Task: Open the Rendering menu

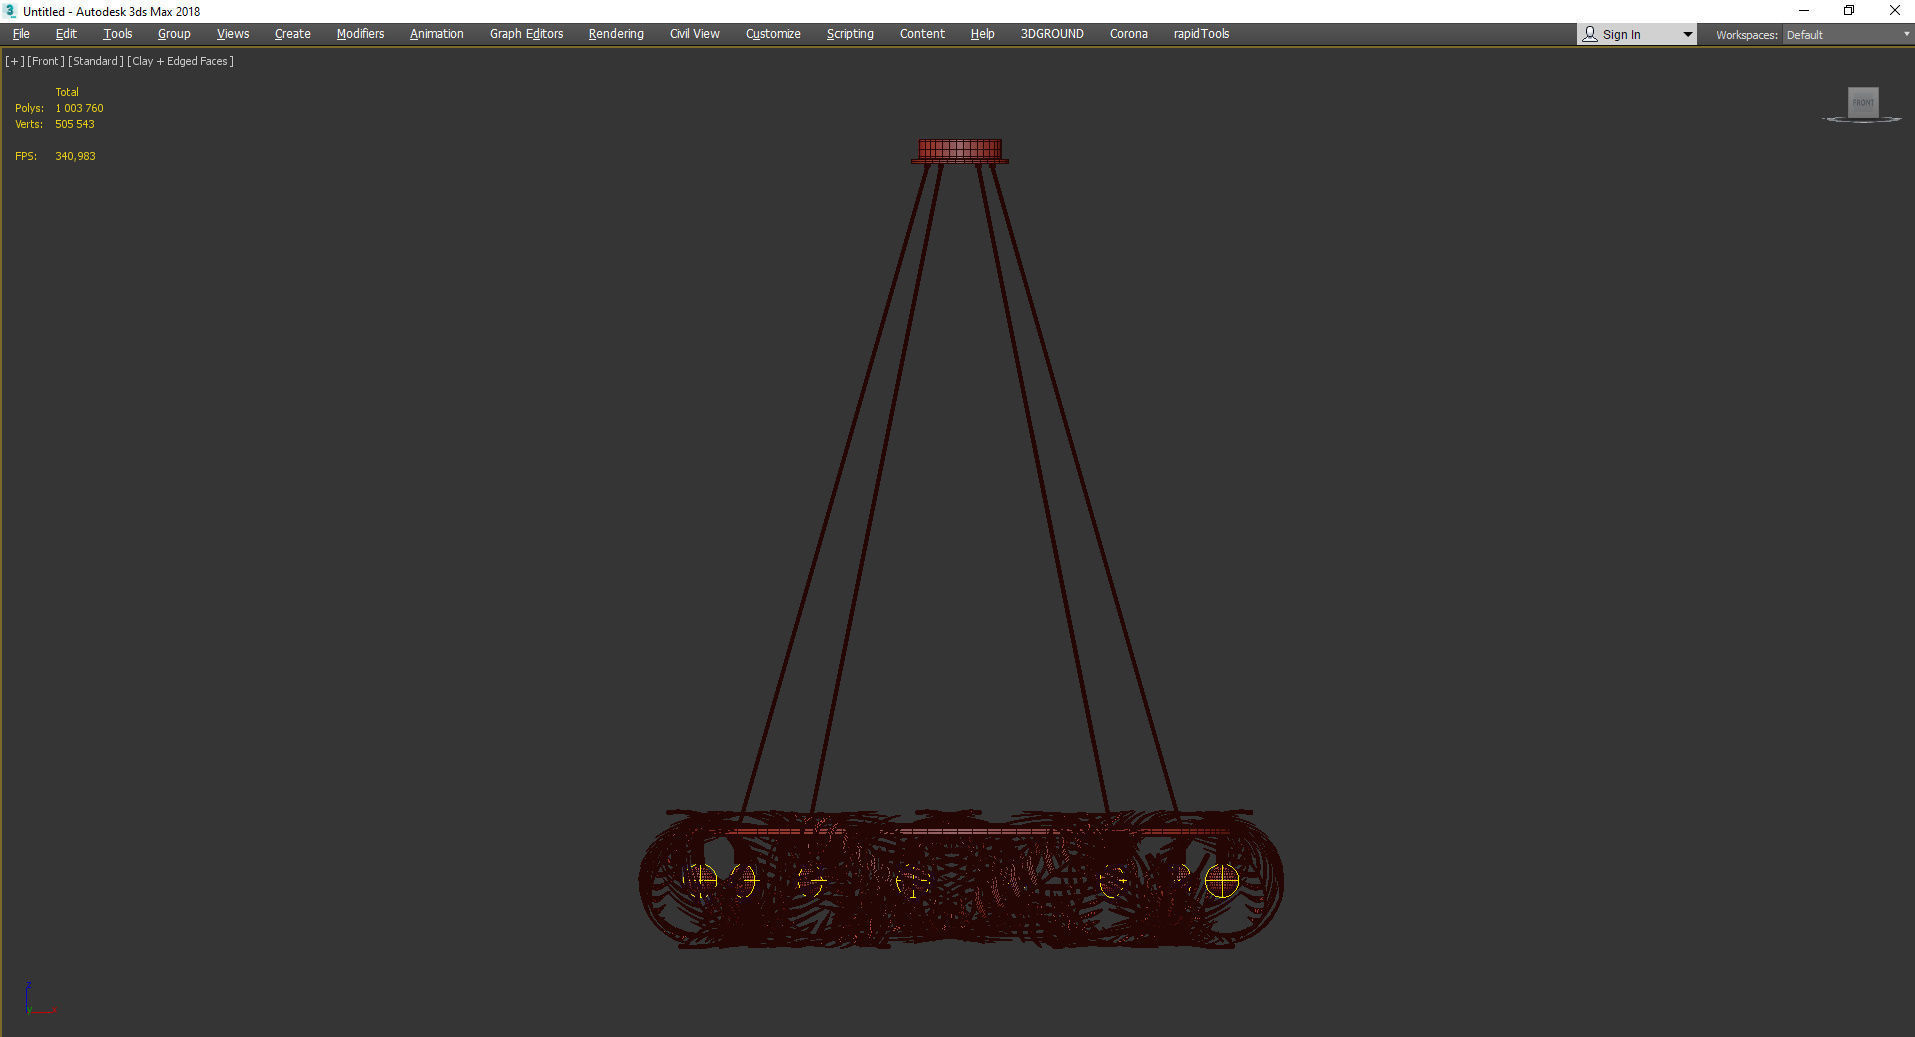Action: [x=616, y=34]
